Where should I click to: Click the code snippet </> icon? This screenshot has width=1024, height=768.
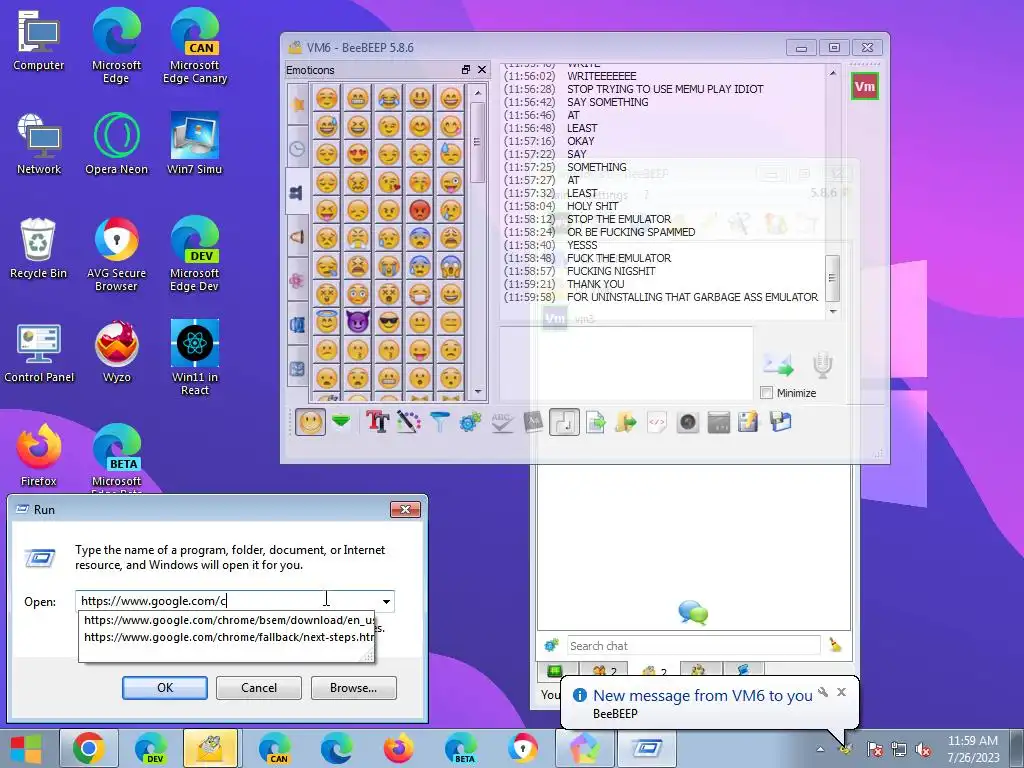click(656, 423)
